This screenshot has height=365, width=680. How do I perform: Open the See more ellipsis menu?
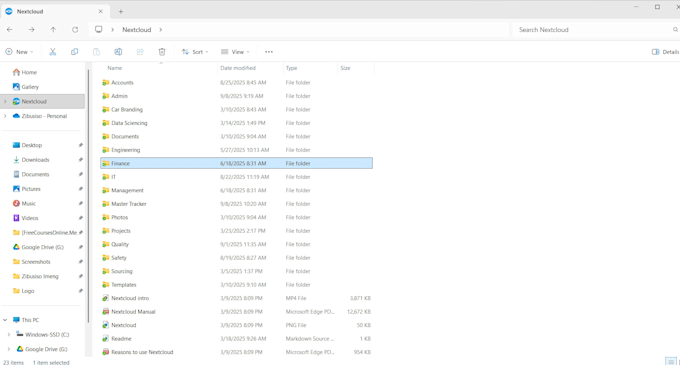[x=269, y=52]
